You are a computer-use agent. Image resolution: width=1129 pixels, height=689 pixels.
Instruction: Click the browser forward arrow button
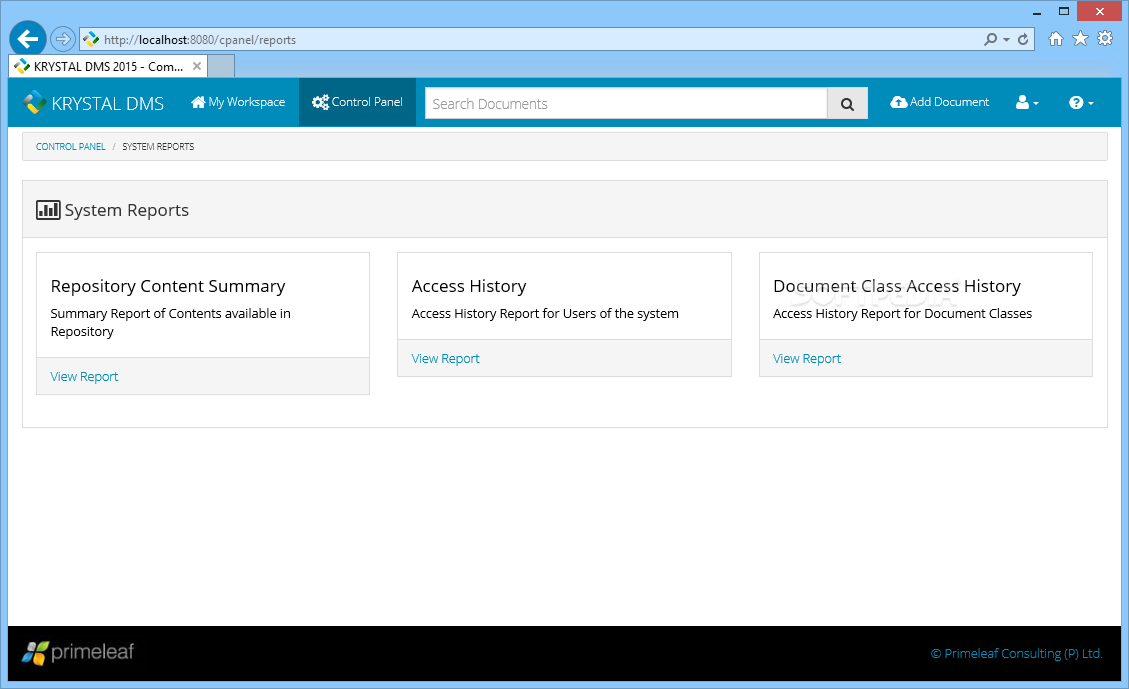coord(63,39)
